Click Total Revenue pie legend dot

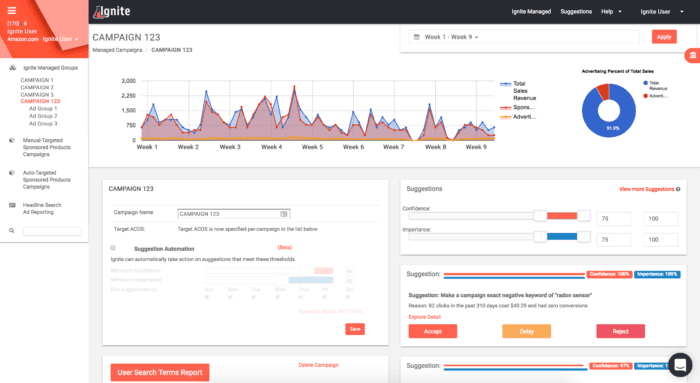[x=646, y=83]
